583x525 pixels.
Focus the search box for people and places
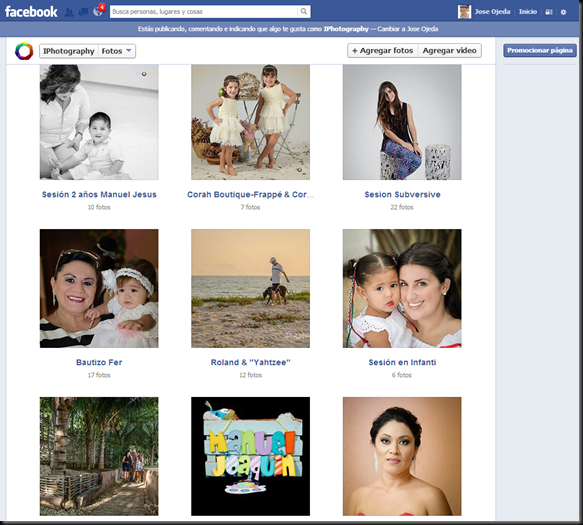[x=204, y=12]
